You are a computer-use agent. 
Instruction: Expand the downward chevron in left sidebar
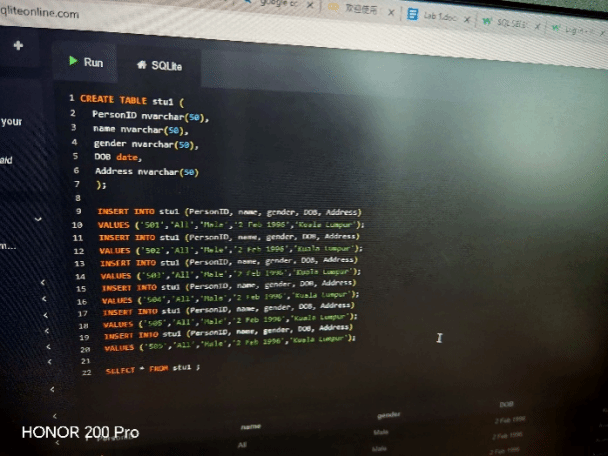coord(37,219)
